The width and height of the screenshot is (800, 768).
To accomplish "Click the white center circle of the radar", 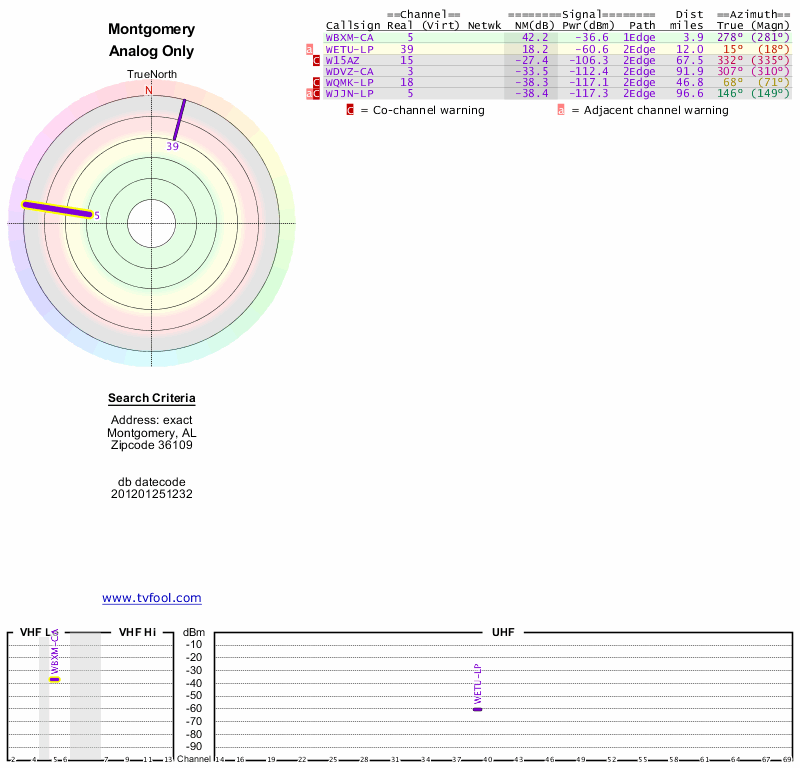I will click(151, 223).
